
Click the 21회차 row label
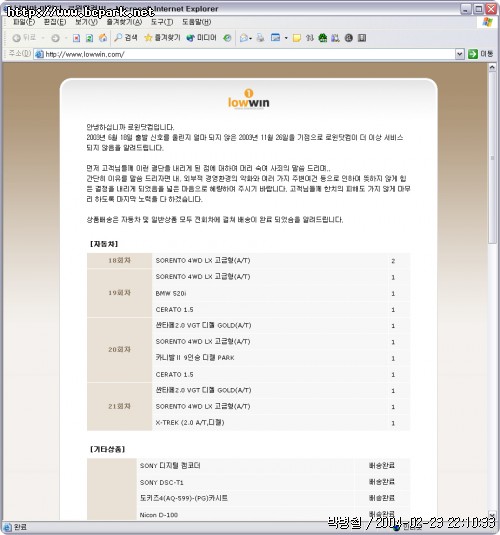119,406
